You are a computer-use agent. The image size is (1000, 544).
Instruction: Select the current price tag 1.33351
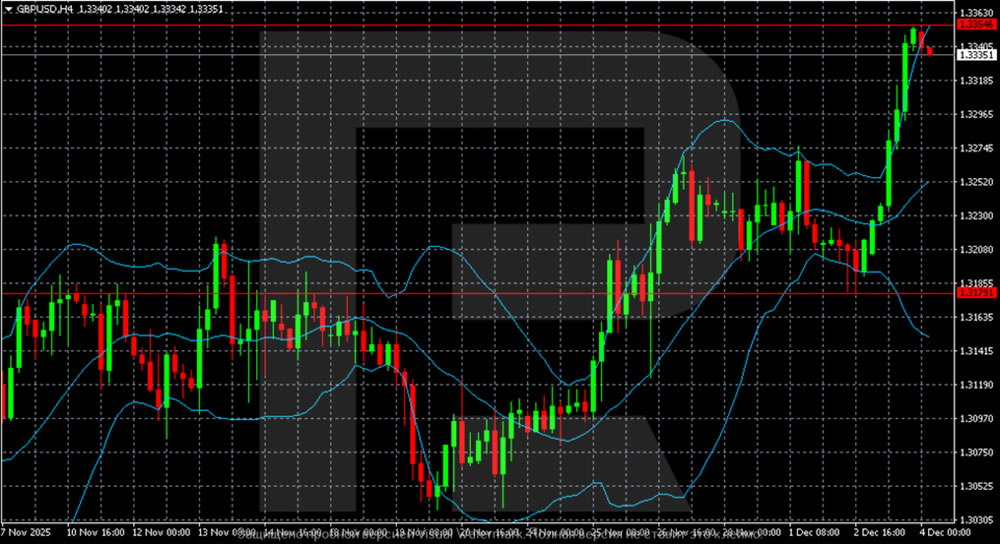pyautogui.click(x=976, y=55)
